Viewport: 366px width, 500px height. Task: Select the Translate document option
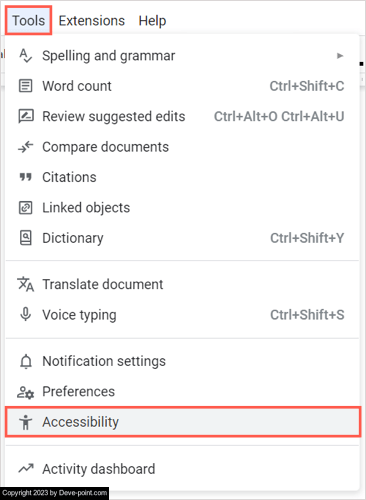pyautogui.click(x=183, y=284)
